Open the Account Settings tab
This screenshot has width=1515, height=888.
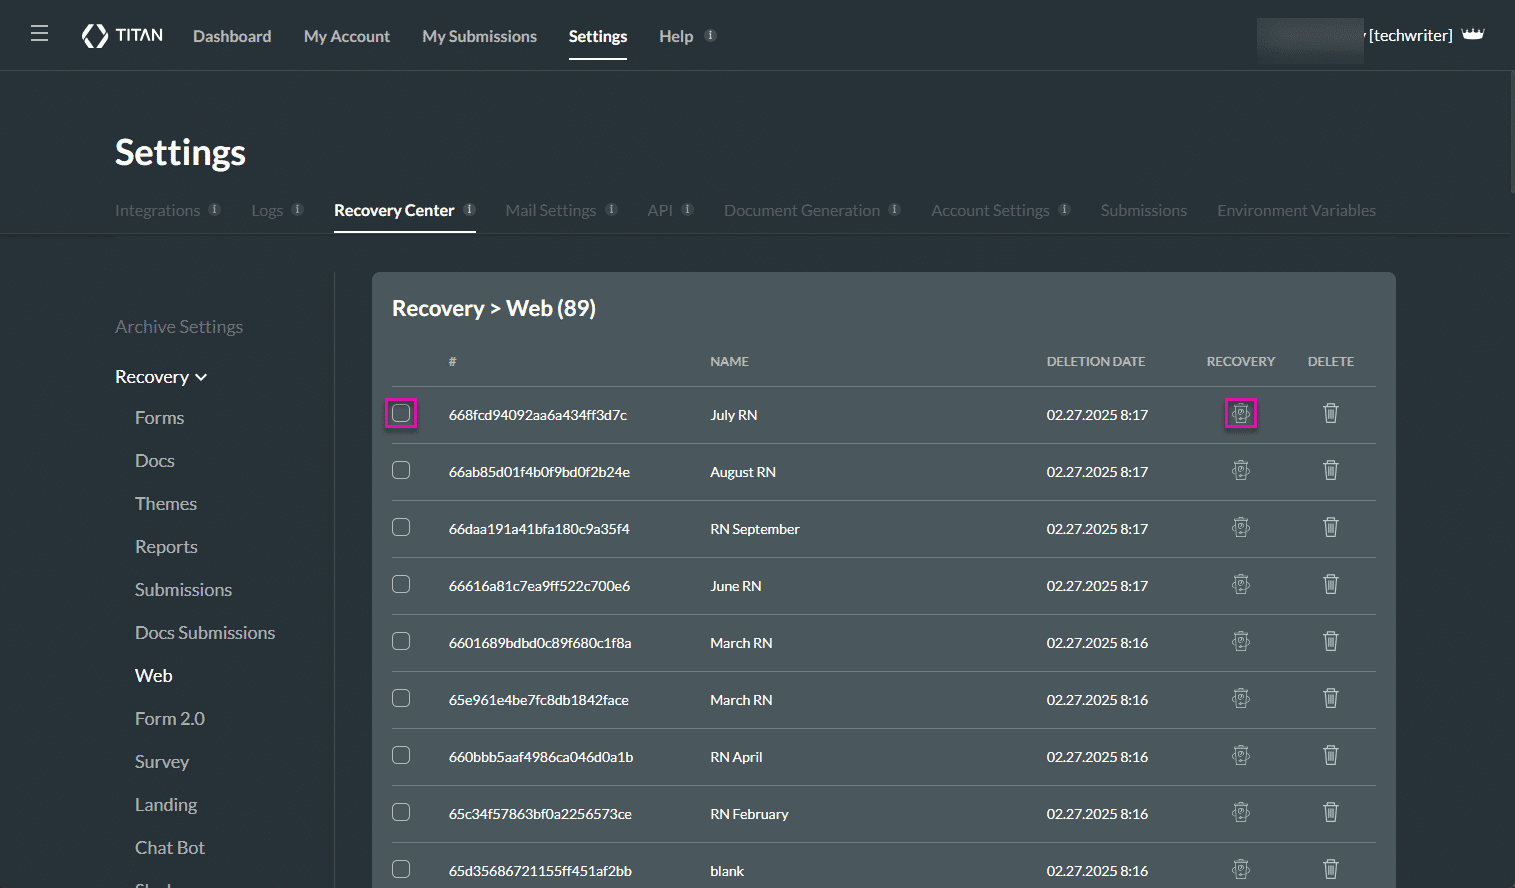[x=990, y=210]
